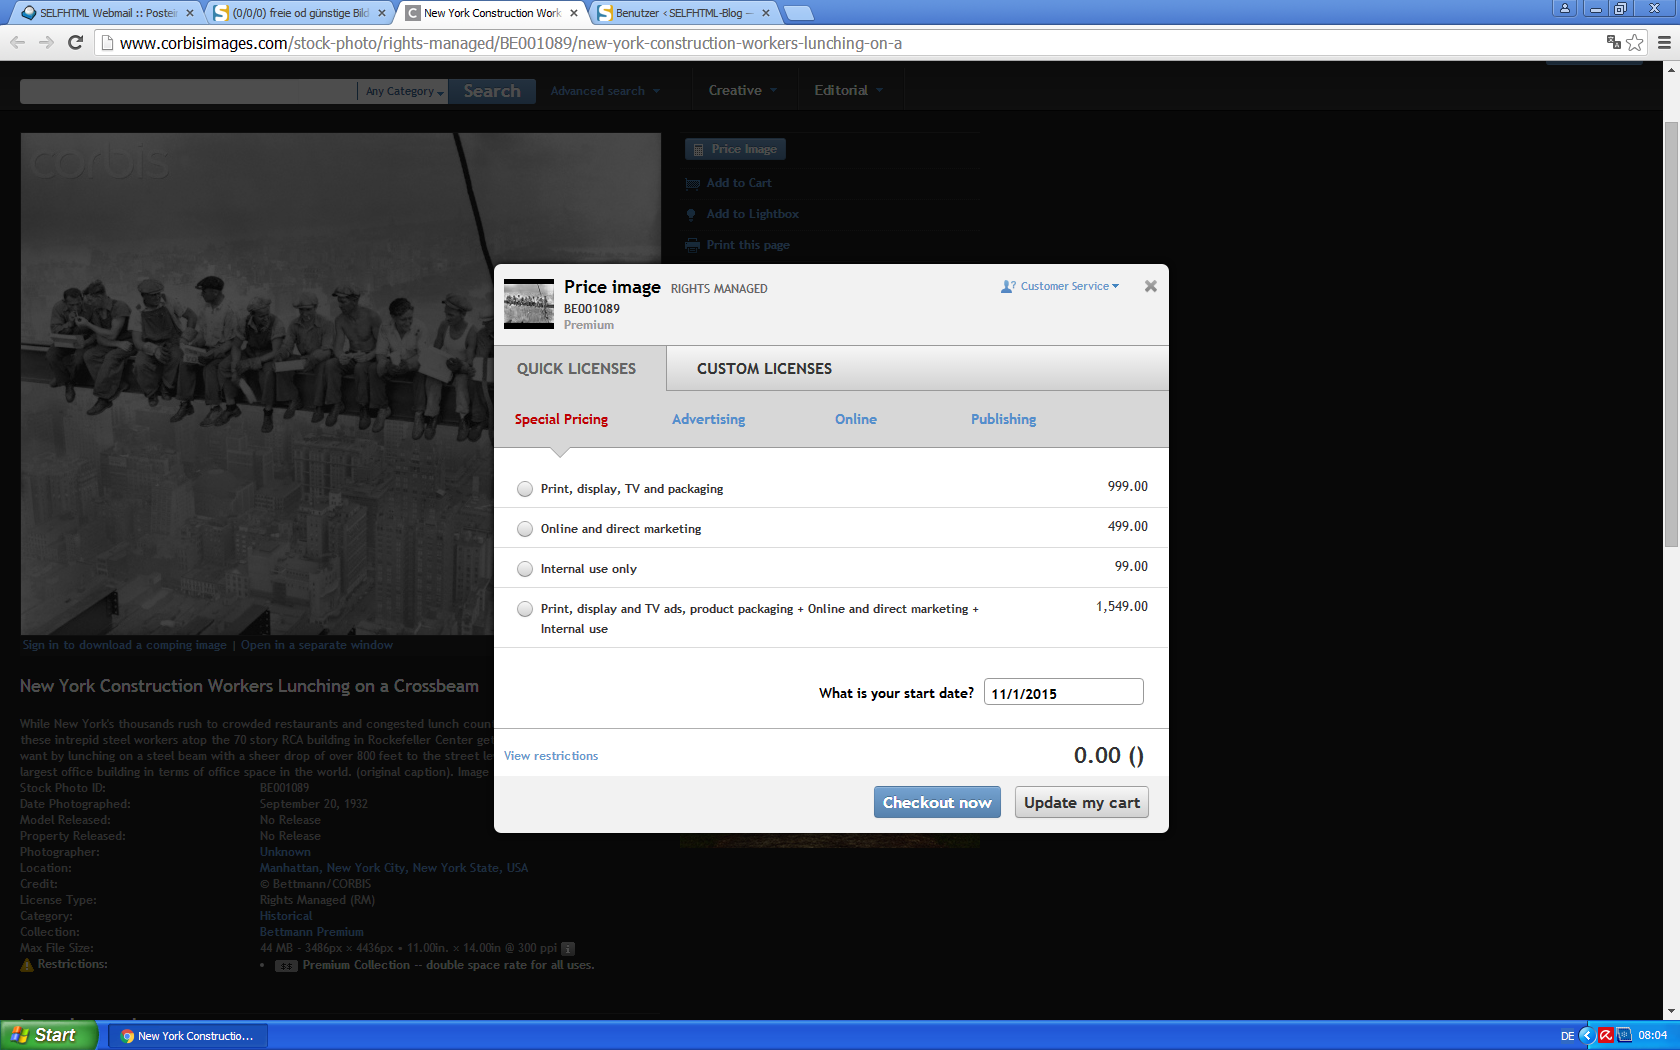Switch to Custom Licenses tab
The width and height of the screenshot is (1680, 1050).
pos(764,368)
